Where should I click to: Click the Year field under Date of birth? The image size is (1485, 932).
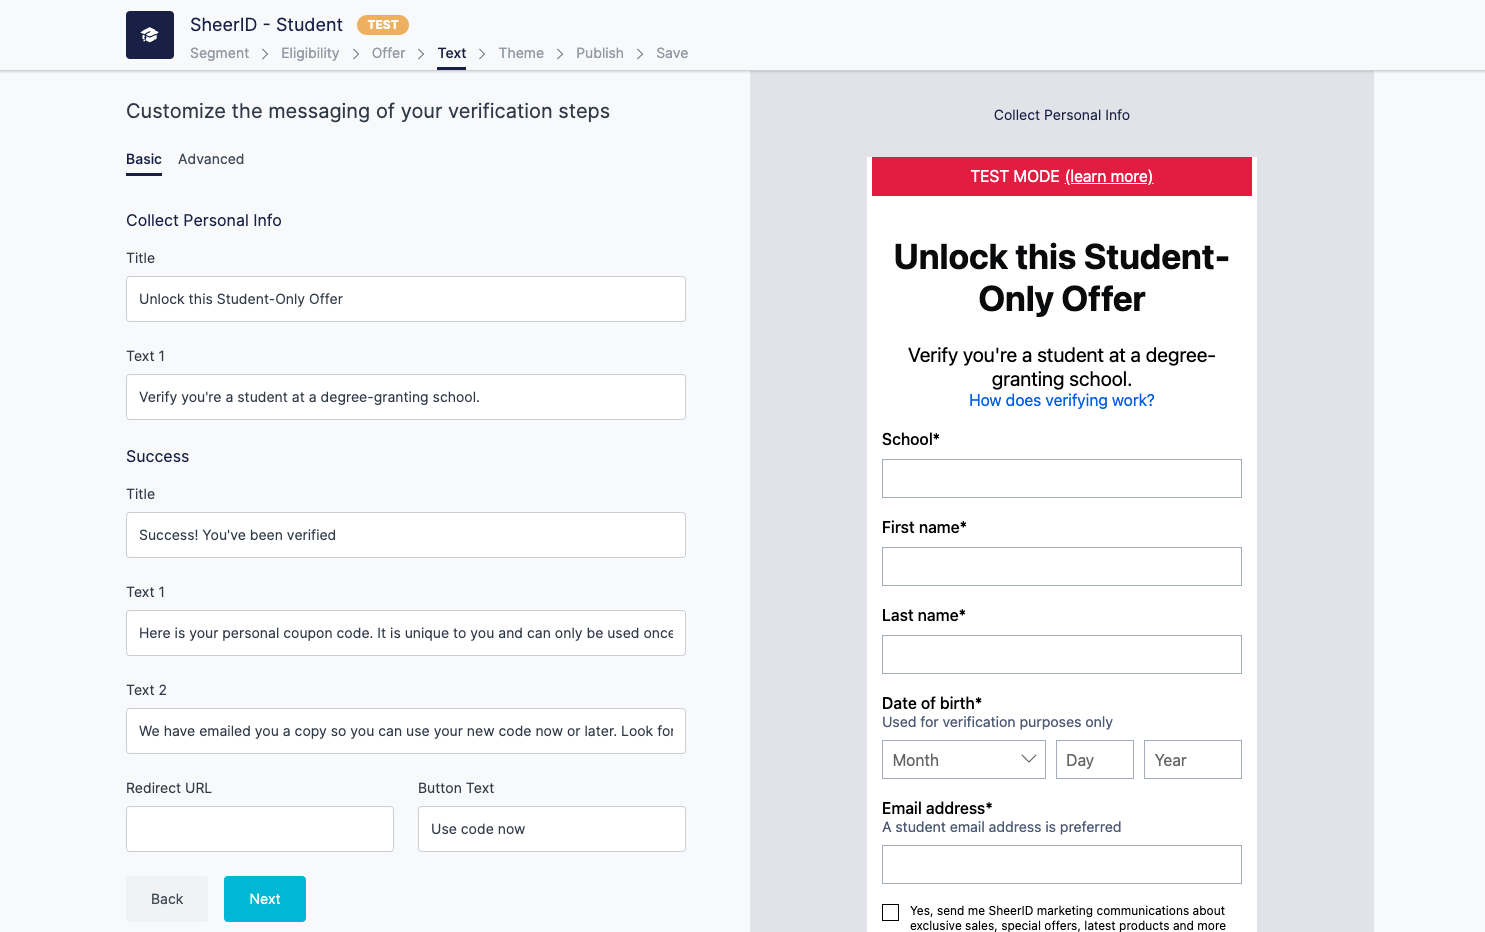tap(1192, 759)
